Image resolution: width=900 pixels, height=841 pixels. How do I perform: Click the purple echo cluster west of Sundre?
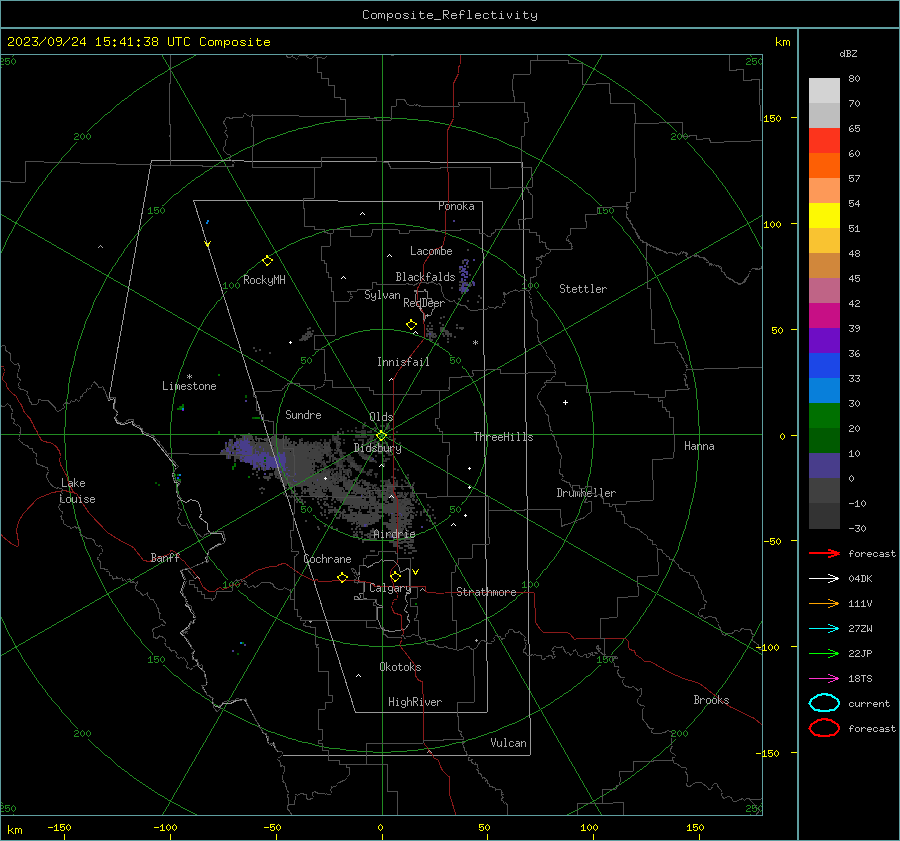254,454
